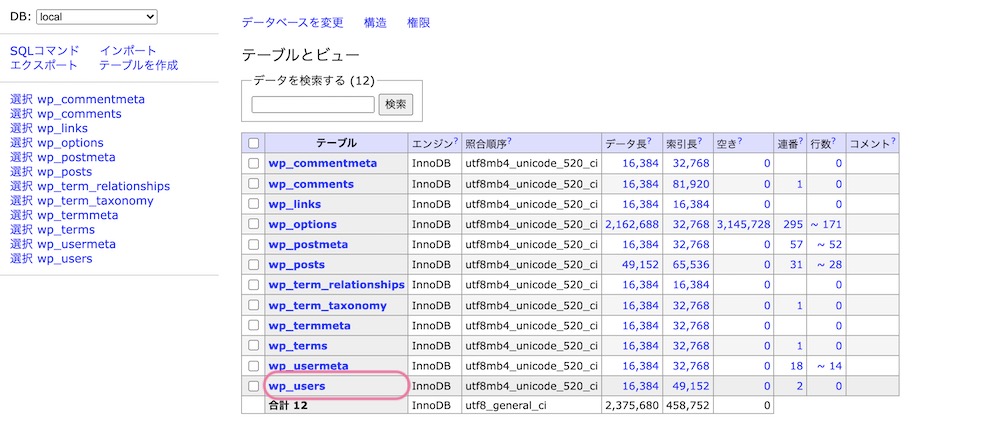
Task: Click the help question mark next to エンジン
Action: (x=455, y=140)
